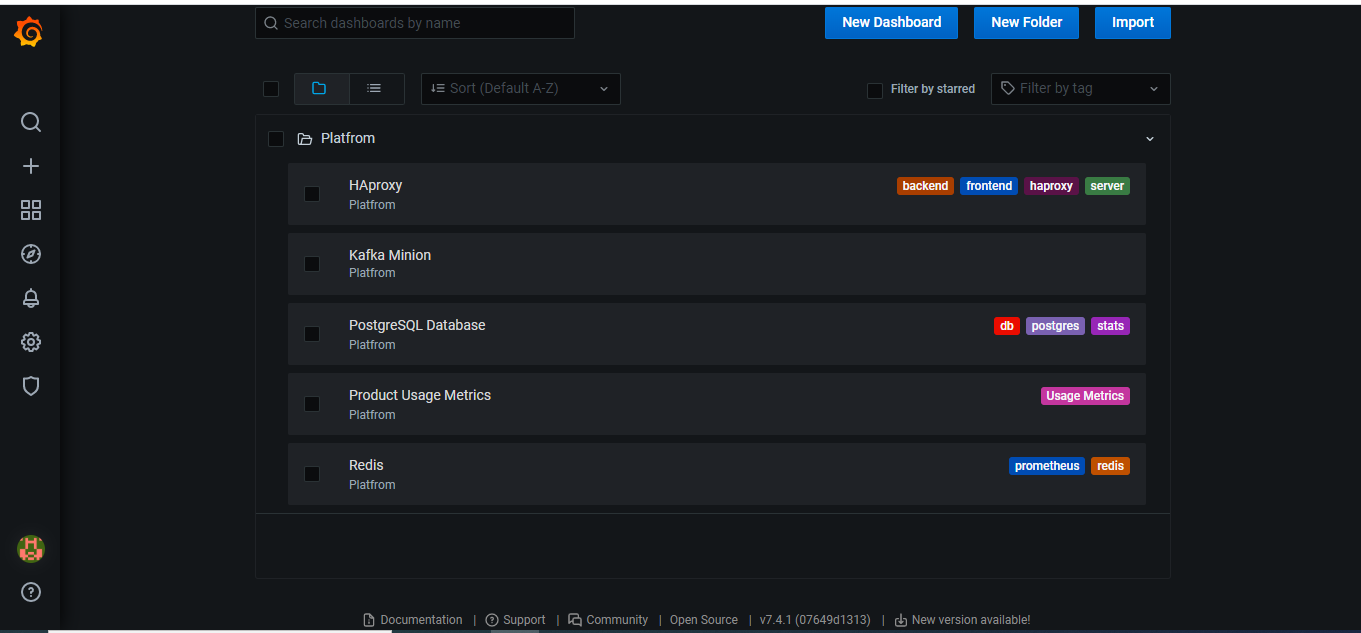Focus the Search dashboards by name field
The width and height of the screenshot is (1361, 633).
[x=415, y=23]
